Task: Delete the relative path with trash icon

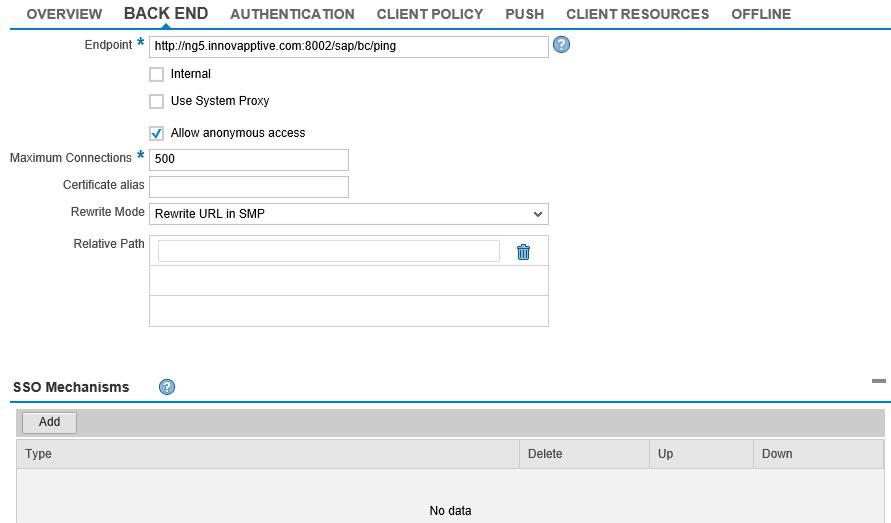Action: [x=523, y=252]
